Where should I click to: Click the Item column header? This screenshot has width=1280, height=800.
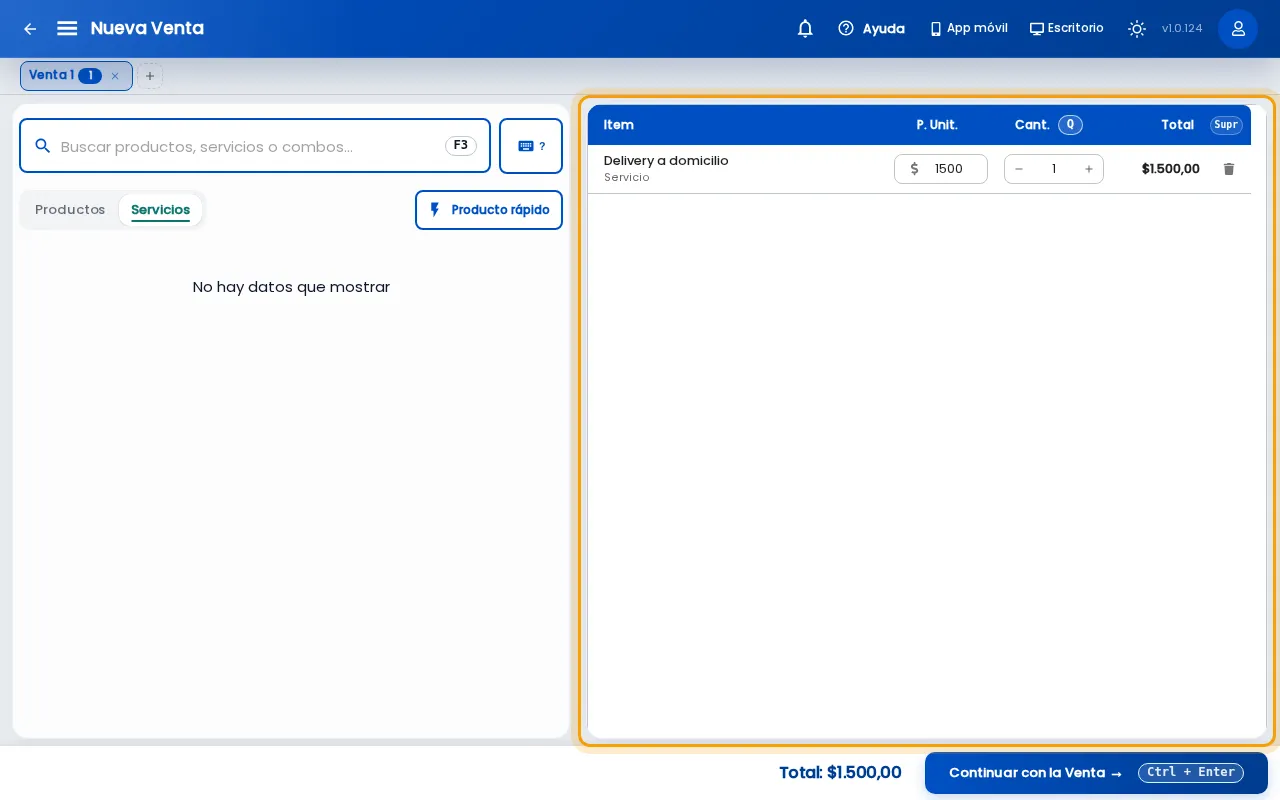click(619, 125)
